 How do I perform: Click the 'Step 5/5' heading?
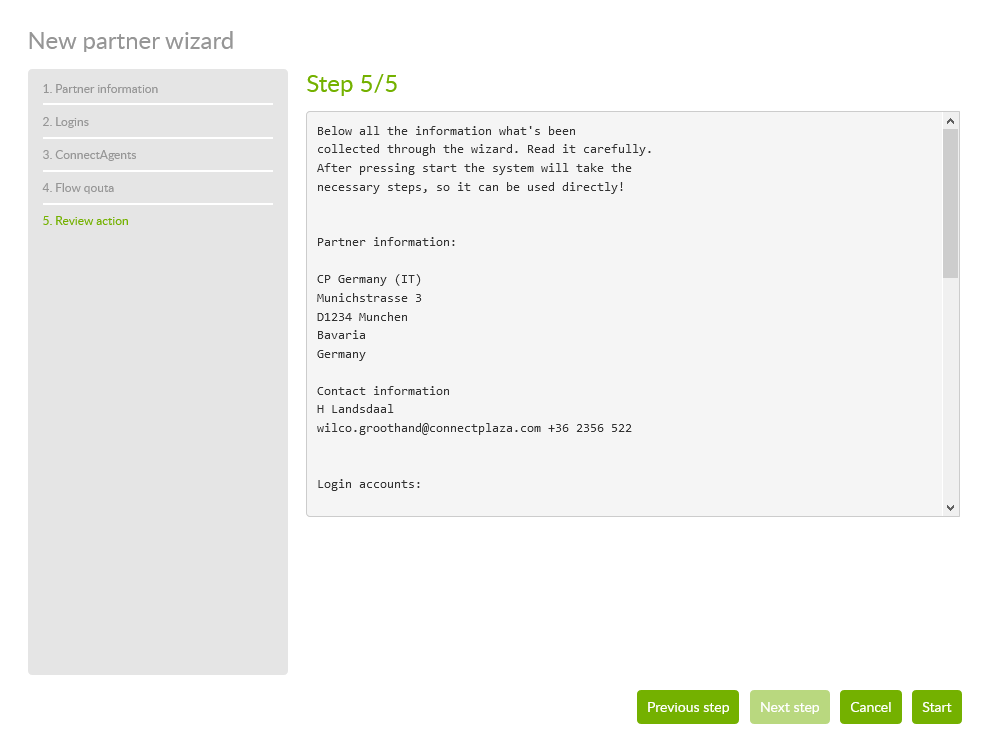click(x=352, y=84)
